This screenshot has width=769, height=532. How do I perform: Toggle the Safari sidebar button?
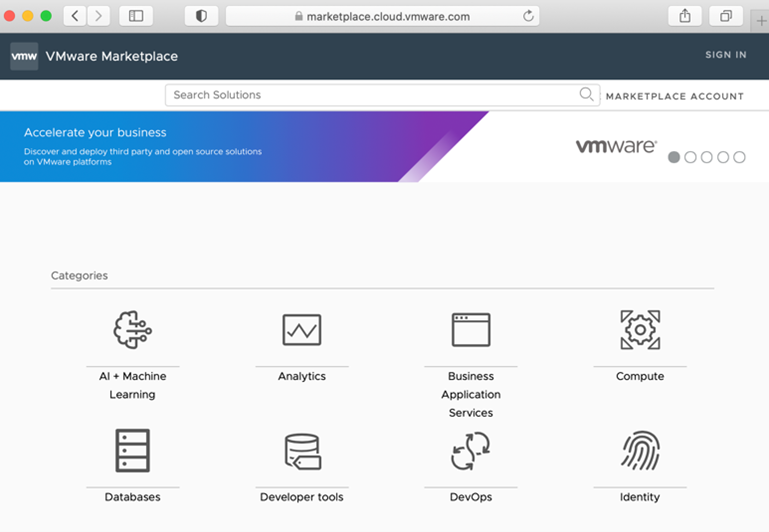click(136, 16)
